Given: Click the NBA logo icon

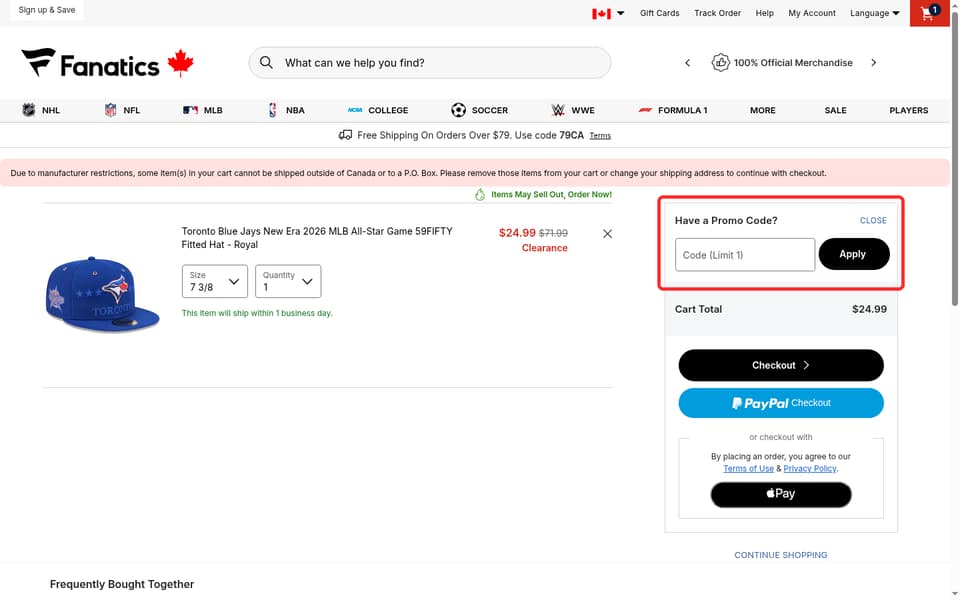Looking at the screenshot, I should 272,110.
